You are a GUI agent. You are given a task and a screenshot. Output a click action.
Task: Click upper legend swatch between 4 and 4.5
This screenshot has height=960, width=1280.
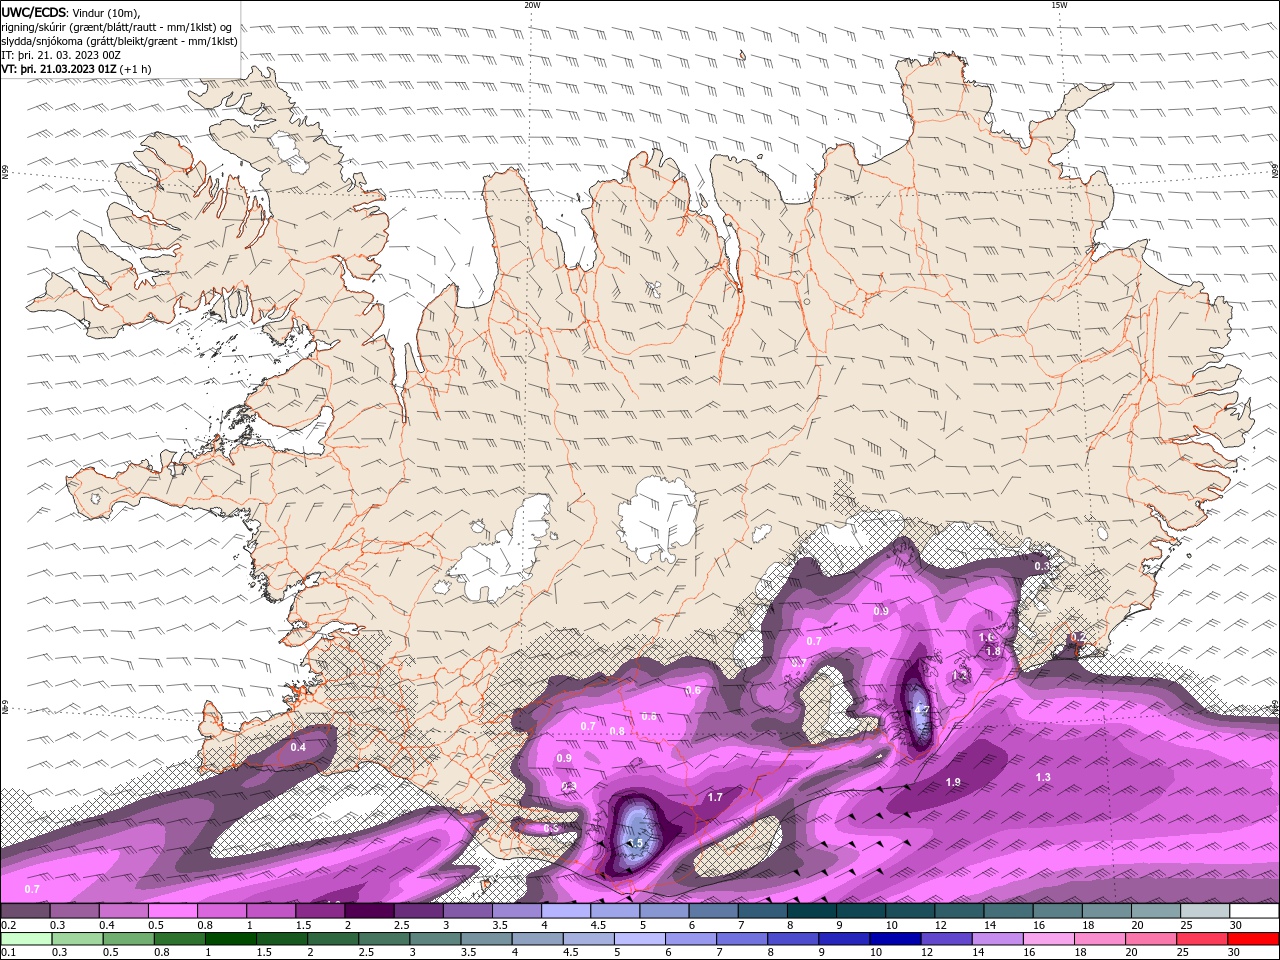click(566, 910)
